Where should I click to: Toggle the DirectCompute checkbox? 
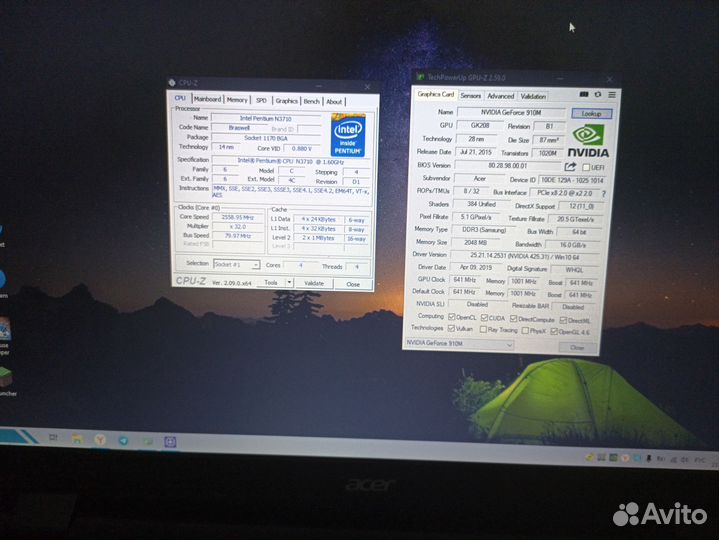point(514,319)
